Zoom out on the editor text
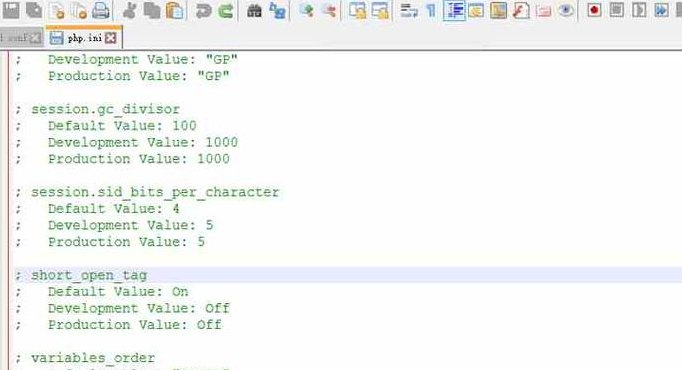This screenshot has height=370, width=682. click(x=330, y=10)
